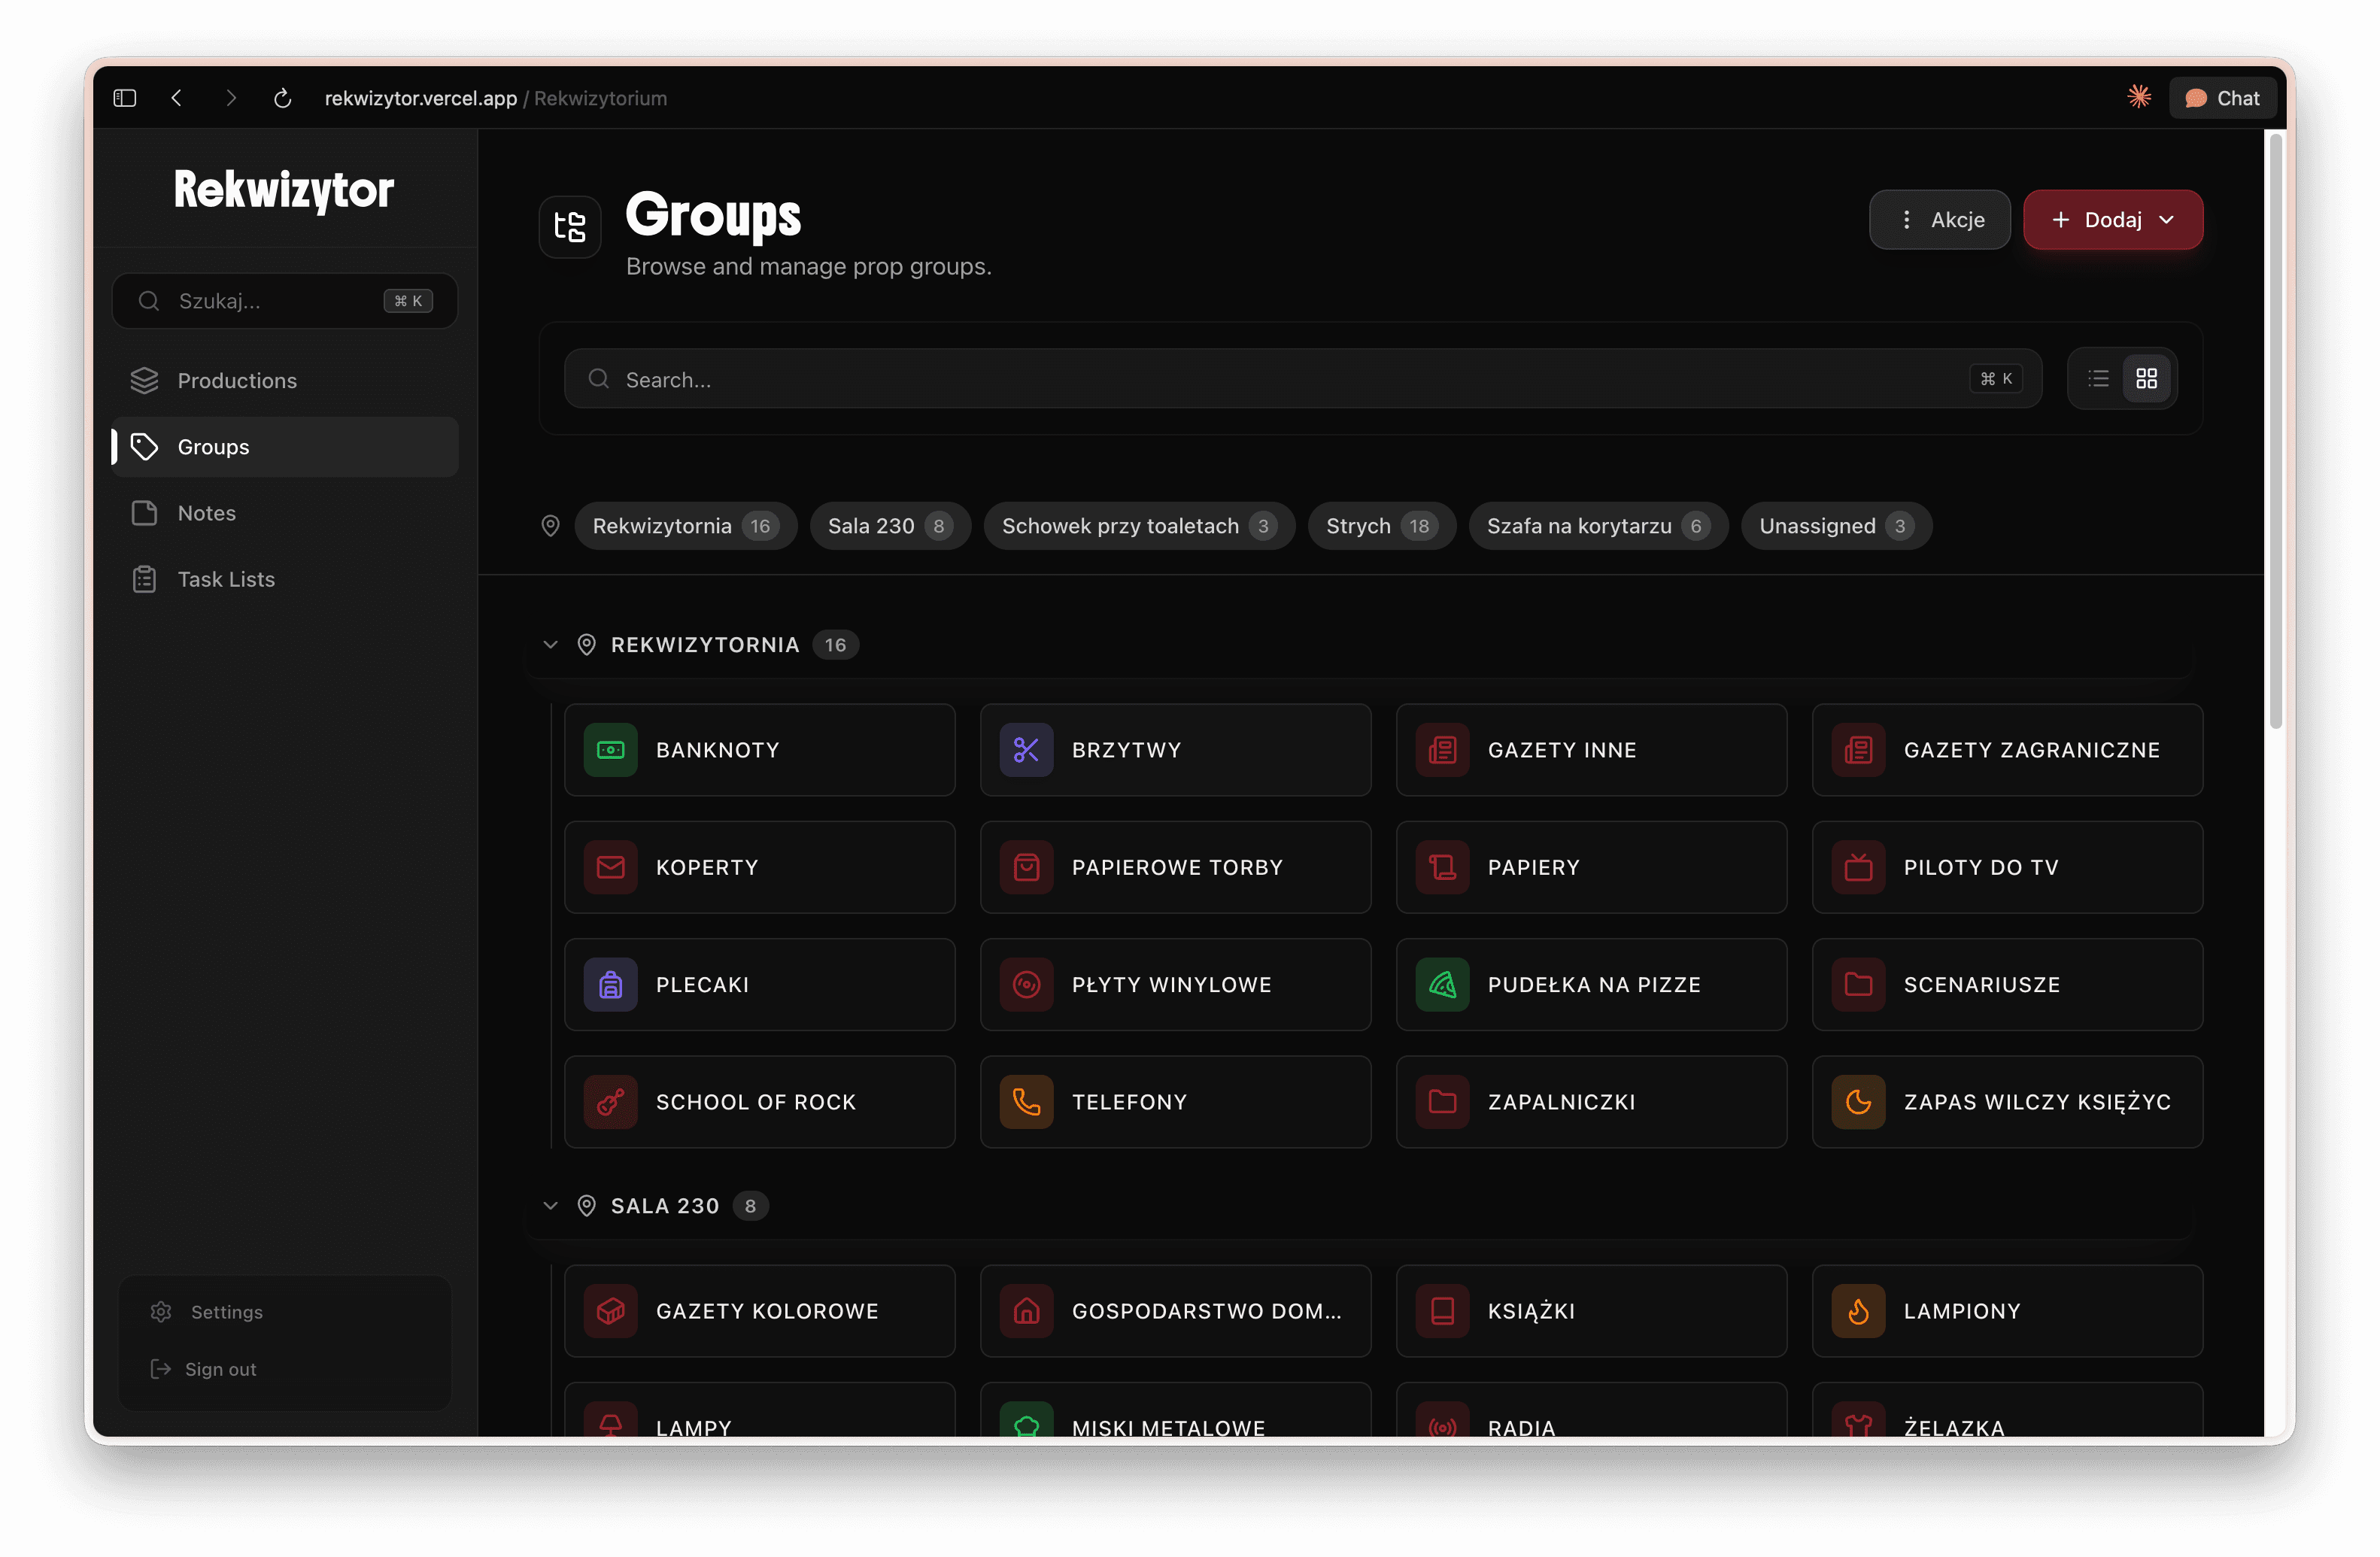2380x1557 pixels.
Task: Open the ŻELAZKA group card
Action: click(2007, 1411)
